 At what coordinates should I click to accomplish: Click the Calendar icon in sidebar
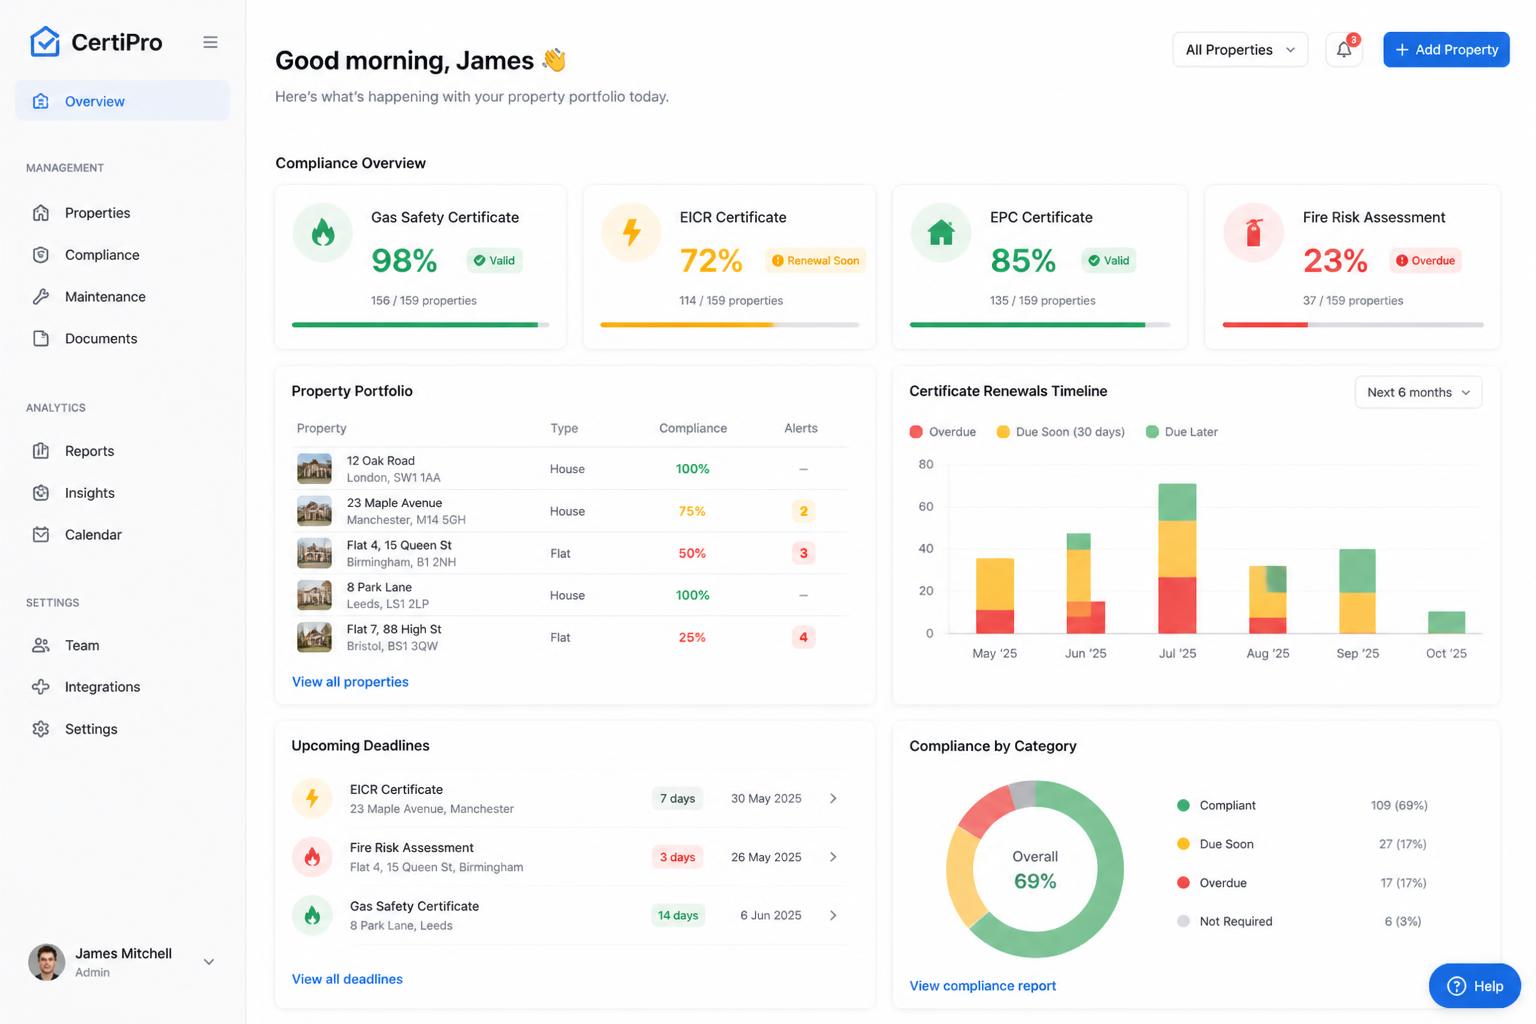tap(41, 535)
